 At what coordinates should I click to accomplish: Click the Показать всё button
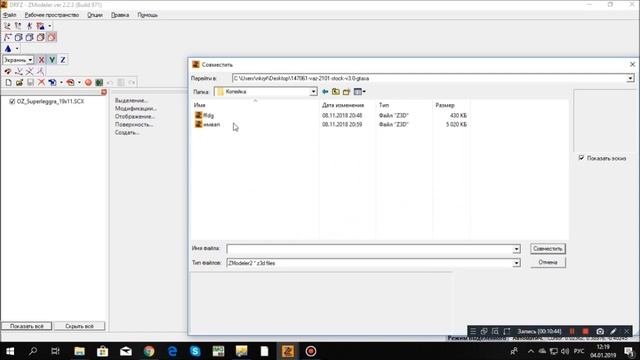point(27,326)
